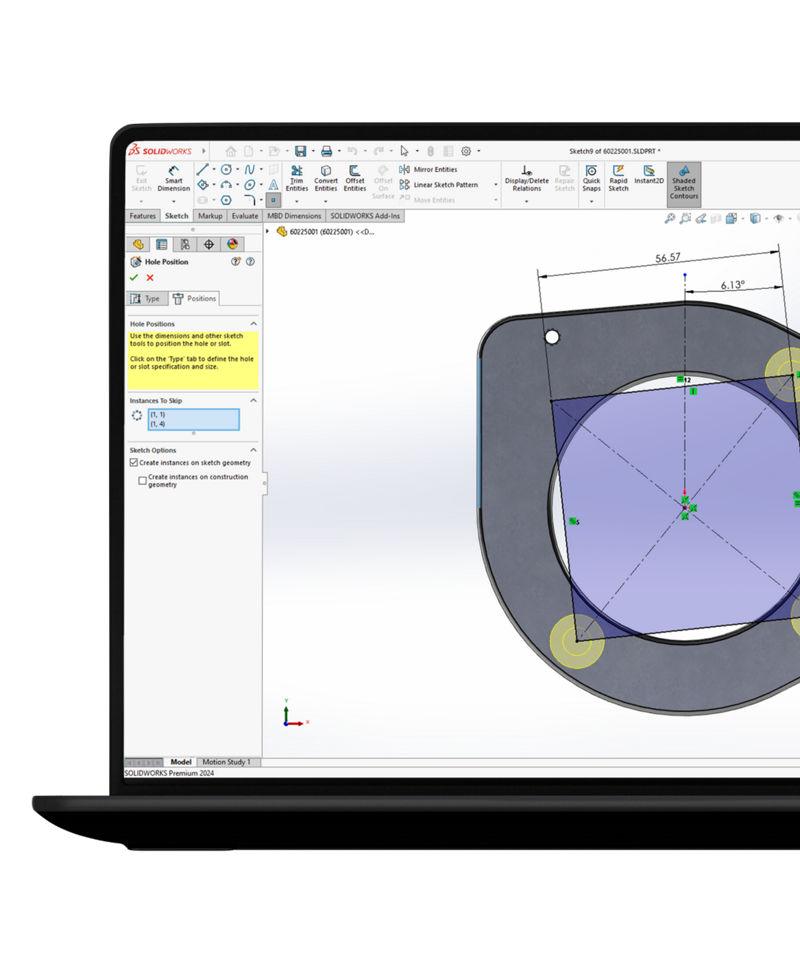Open the Convert Entities dropdown arrow
The image size is (800, 960).
pos(326,201)
